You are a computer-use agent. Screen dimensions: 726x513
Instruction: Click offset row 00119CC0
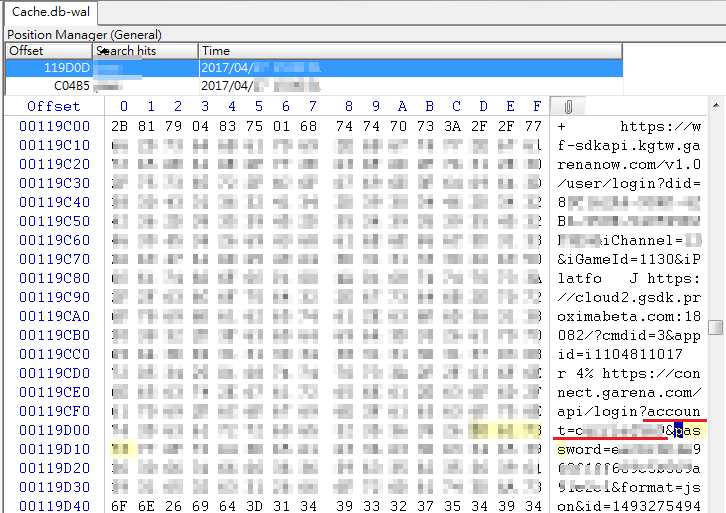(55, 354)
